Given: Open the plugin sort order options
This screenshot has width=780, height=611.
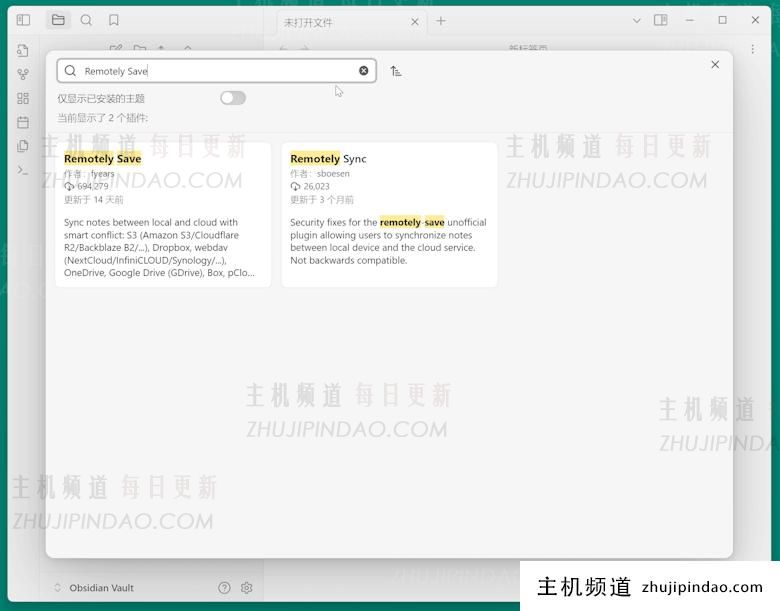Looking at the screenshot, I should click(x=396, y=71).
